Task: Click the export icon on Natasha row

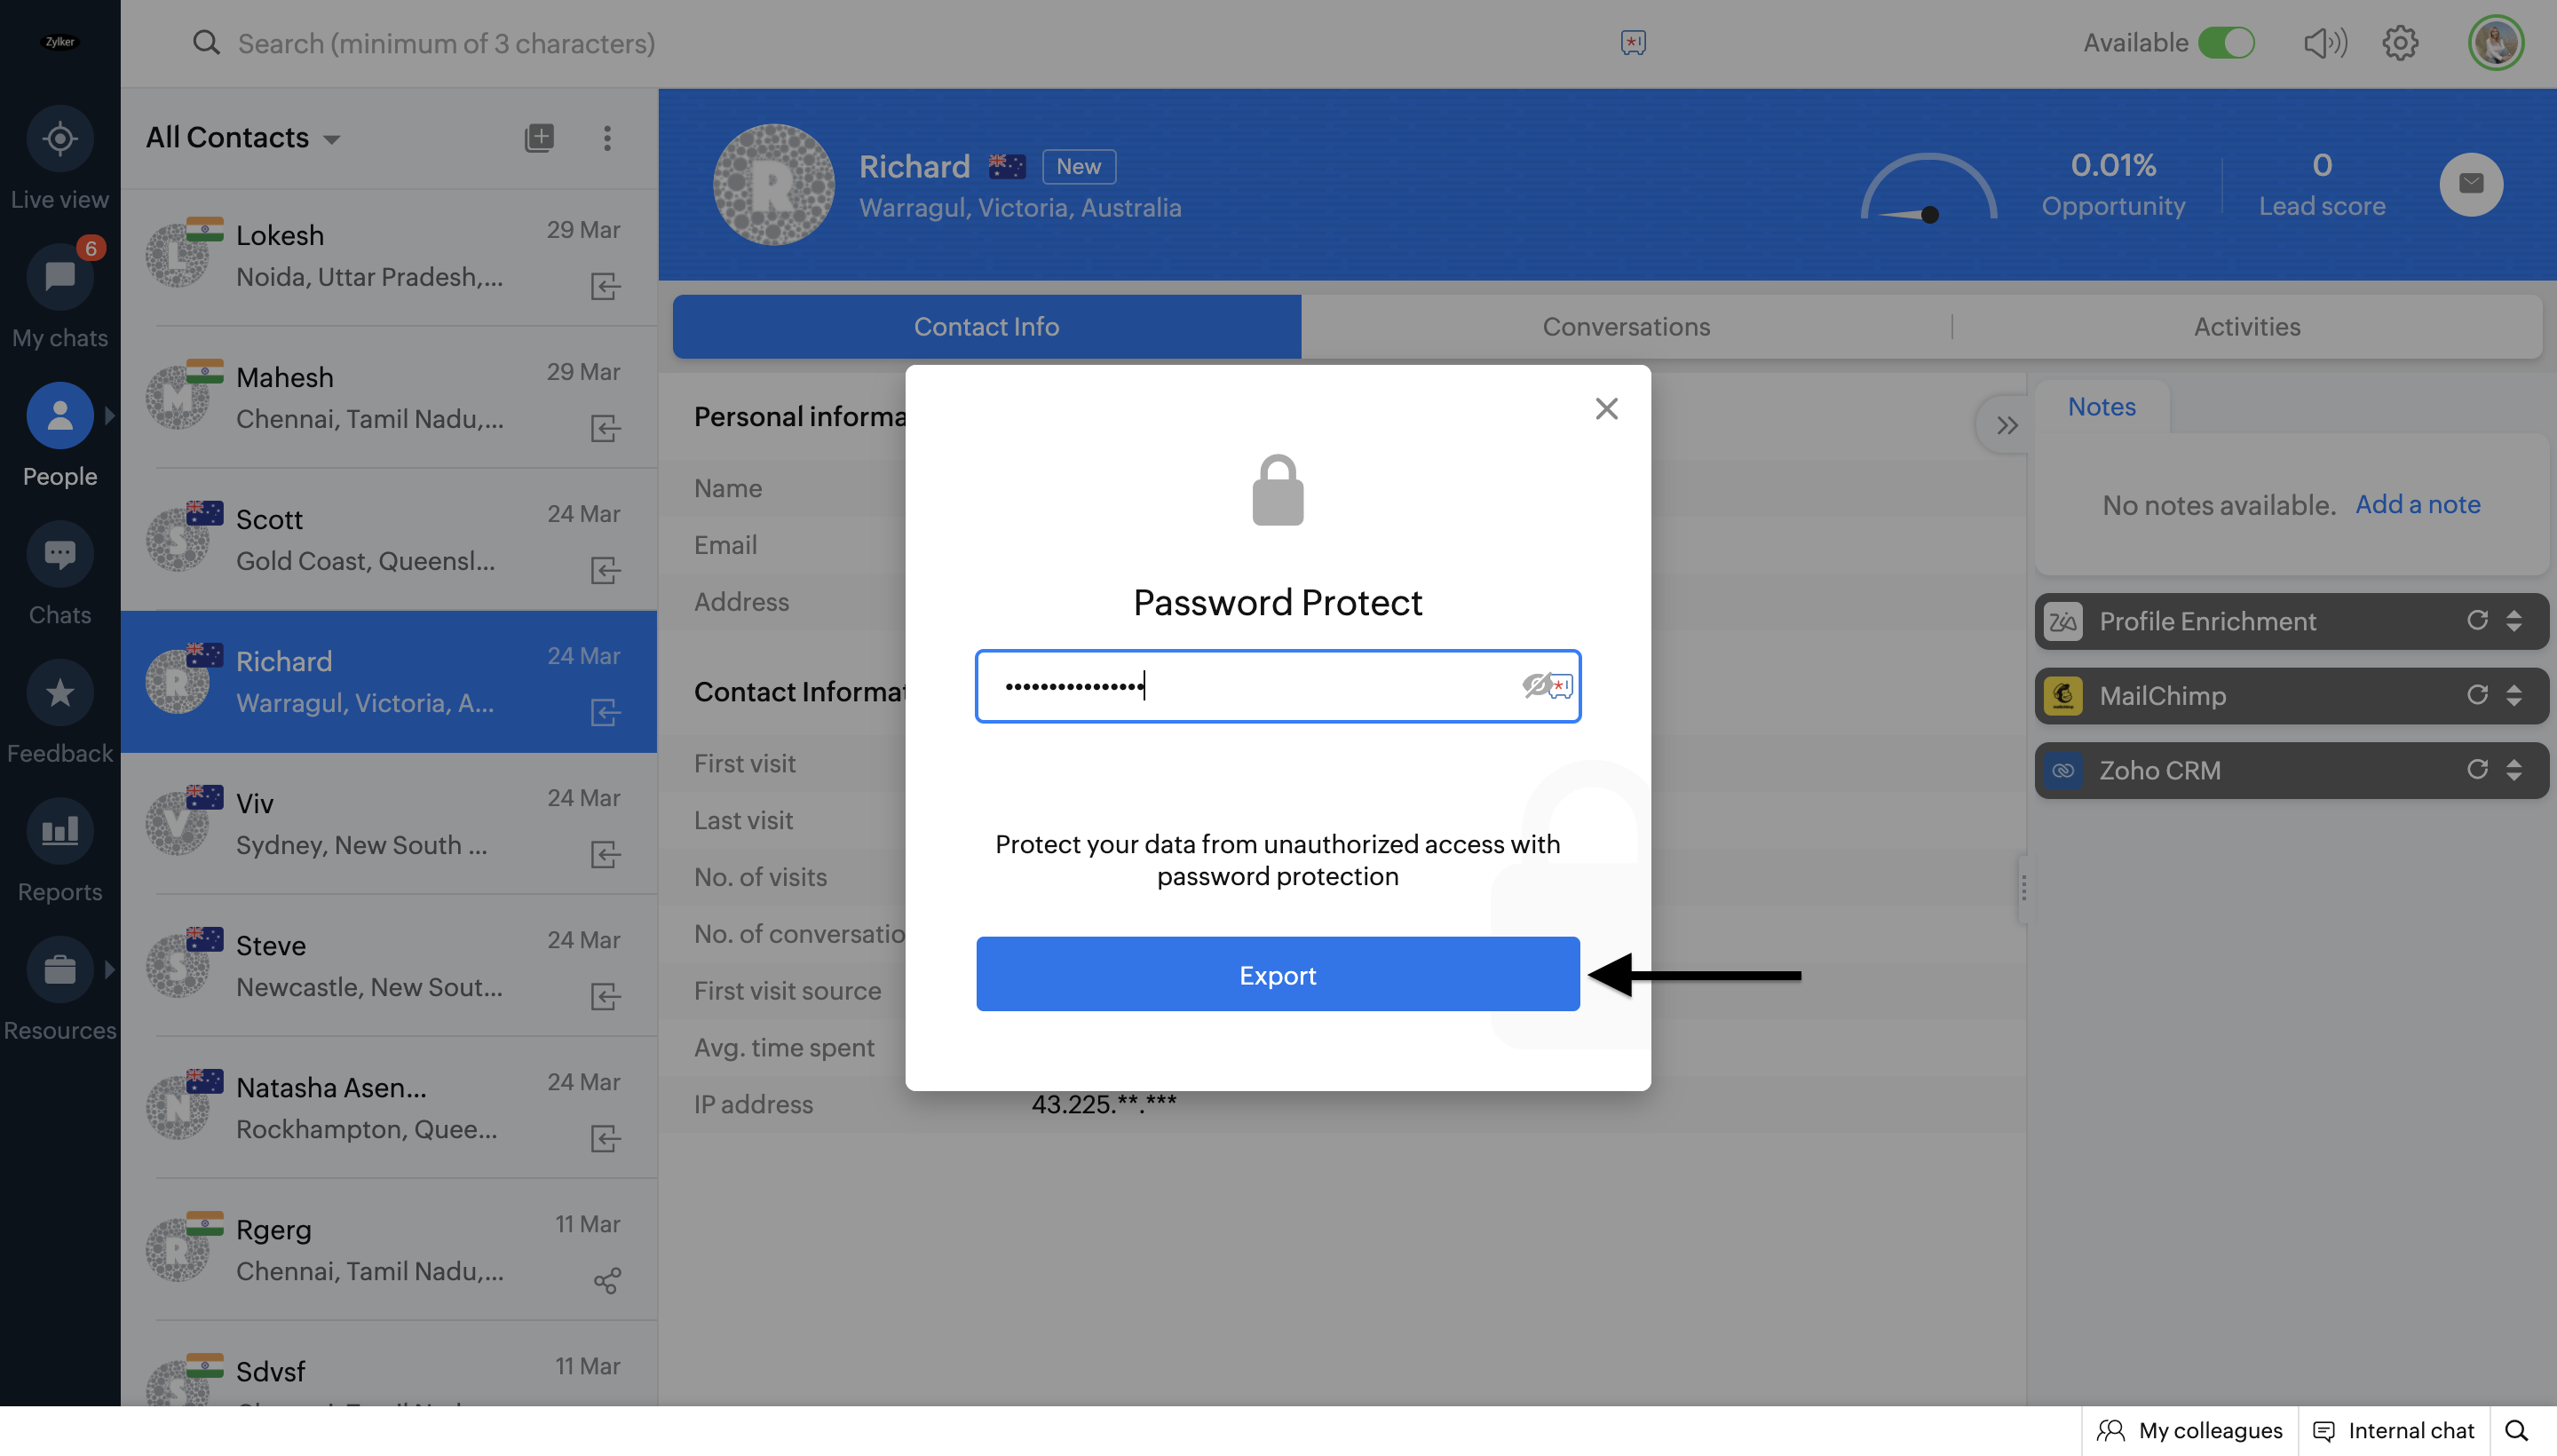Action: pos(605,1139)
